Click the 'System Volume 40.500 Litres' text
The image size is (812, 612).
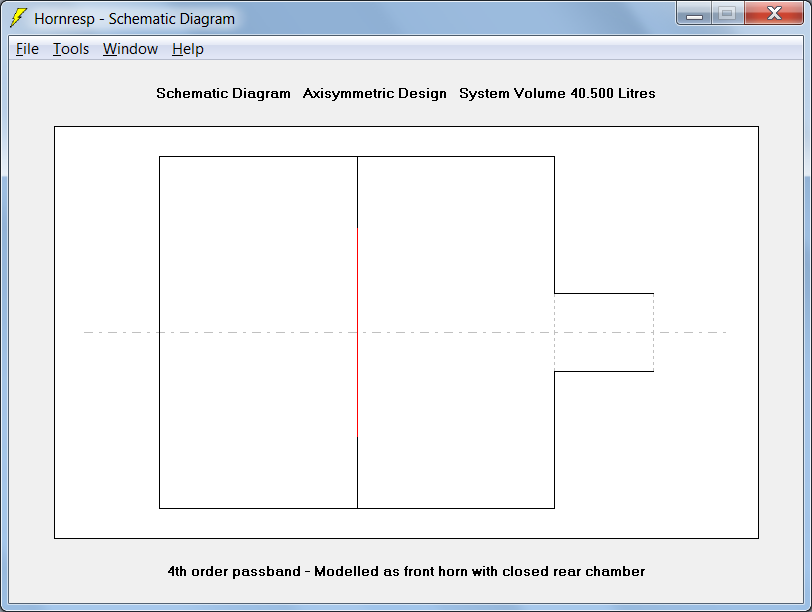point(557,93)
